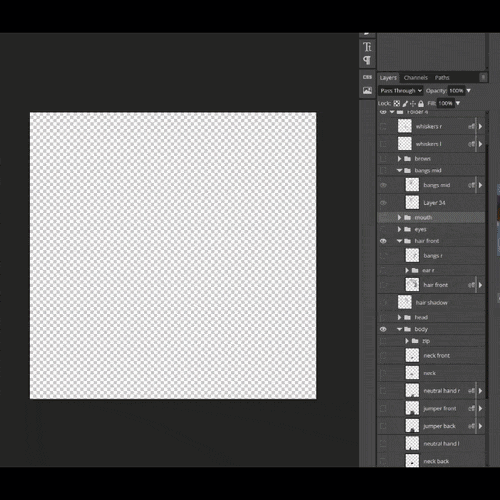500x500 pixels.
Task: Show the mouth folder
Action: (x=383, y=218)
